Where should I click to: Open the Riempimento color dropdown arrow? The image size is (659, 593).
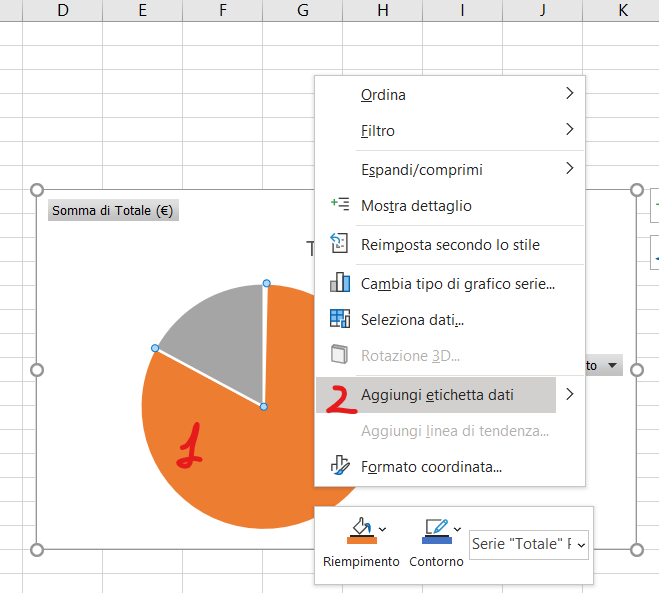pos(383,529)
